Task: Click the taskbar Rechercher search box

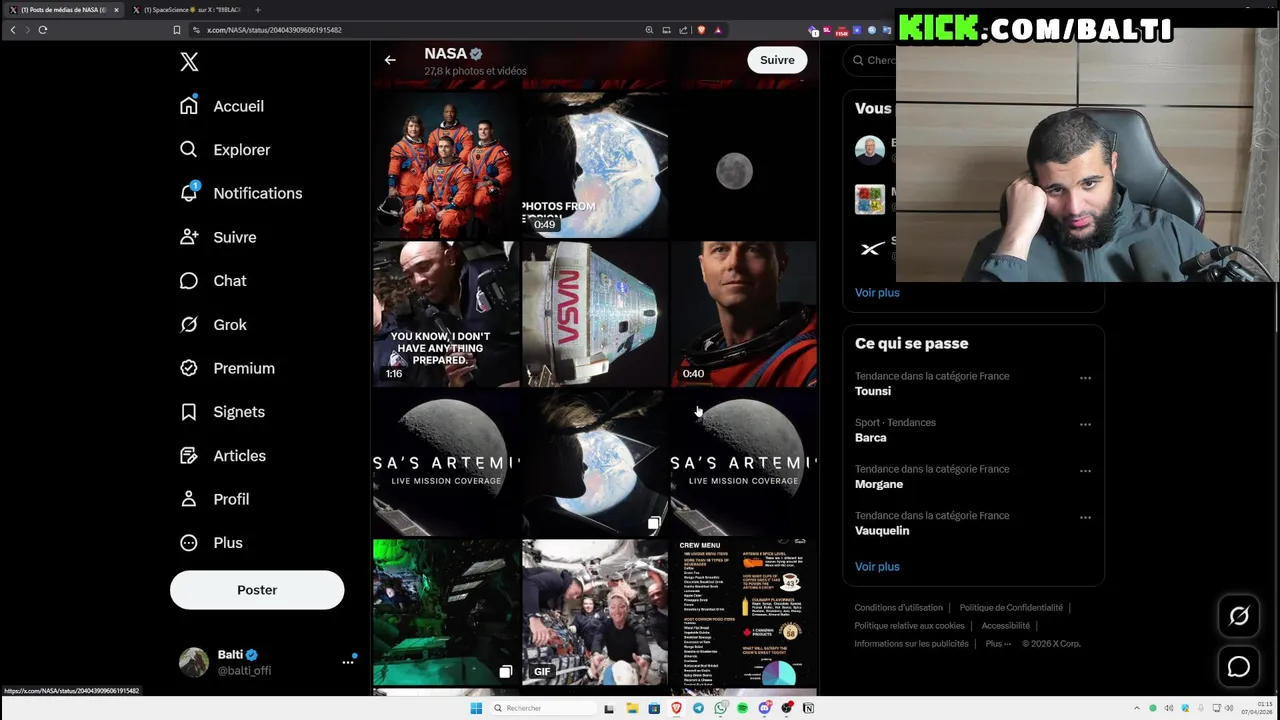Action: point(541,708)
